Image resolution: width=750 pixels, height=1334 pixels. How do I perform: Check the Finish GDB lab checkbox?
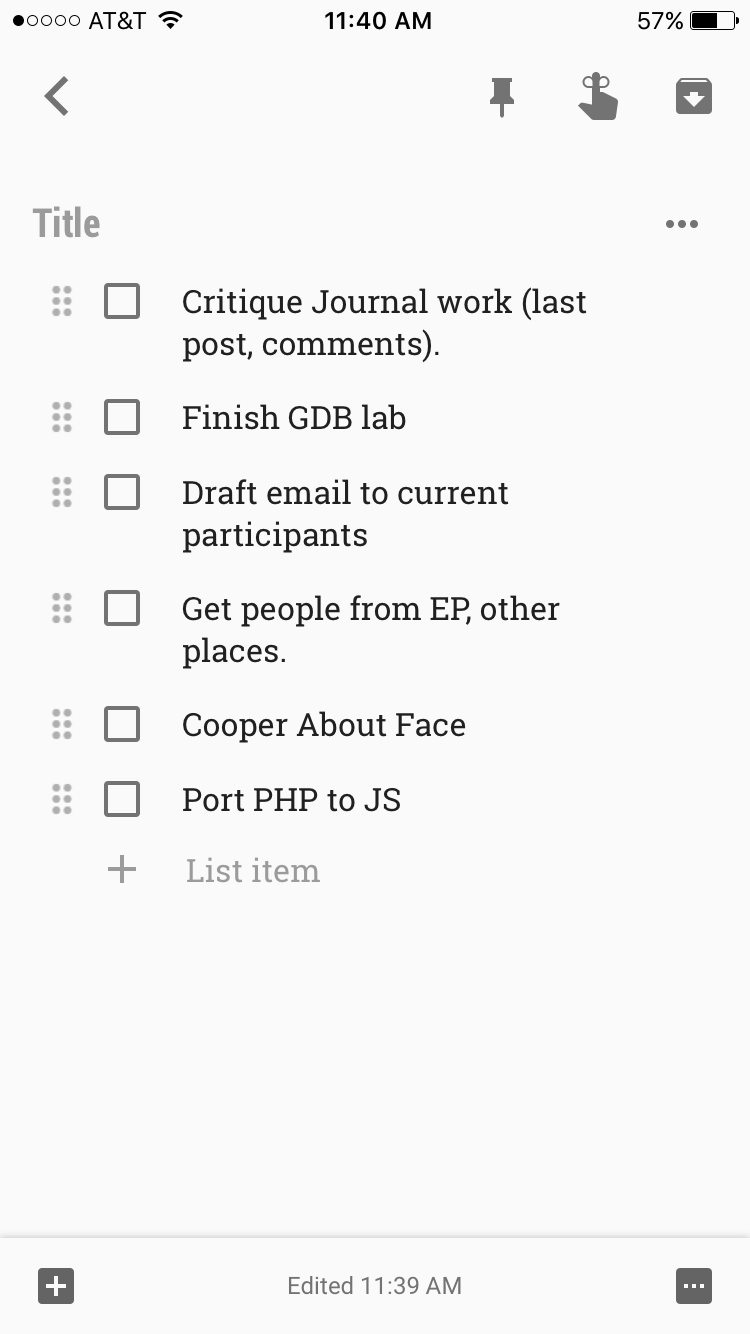122,417
